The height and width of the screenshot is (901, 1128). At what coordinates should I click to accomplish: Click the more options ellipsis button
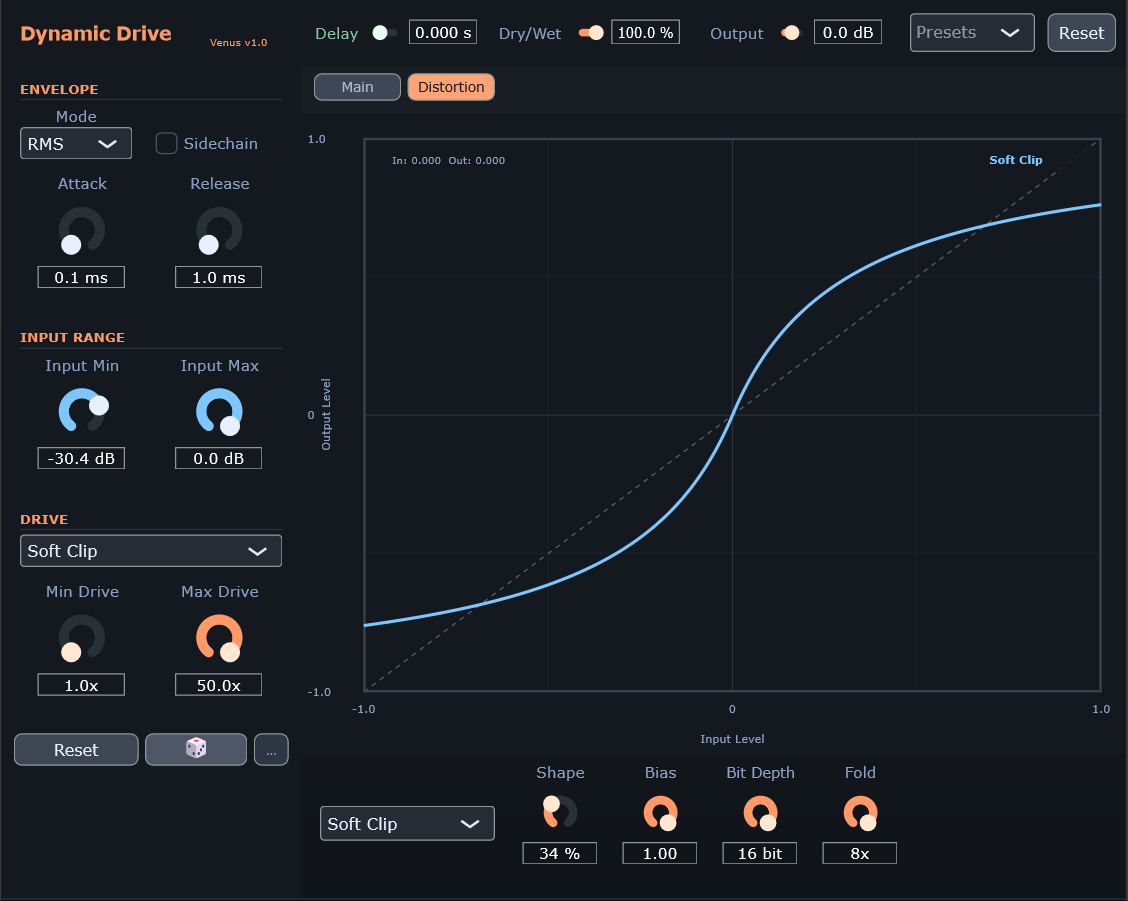tap(271, 750)
